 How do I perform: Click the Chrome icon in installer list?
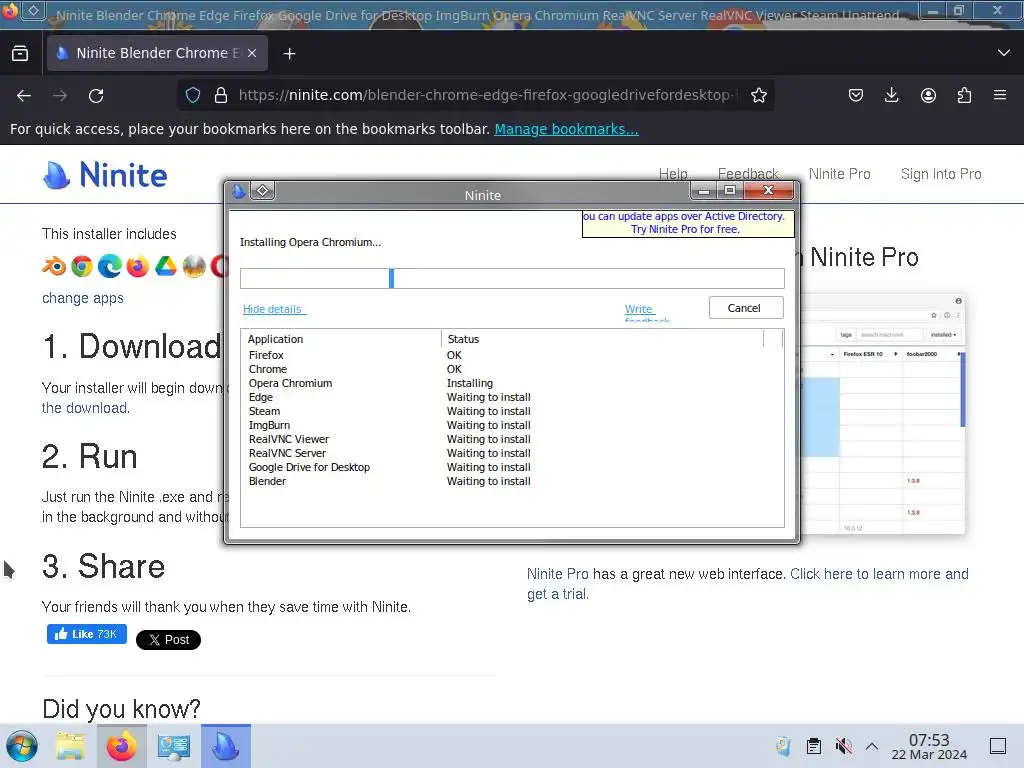[82, 266]
